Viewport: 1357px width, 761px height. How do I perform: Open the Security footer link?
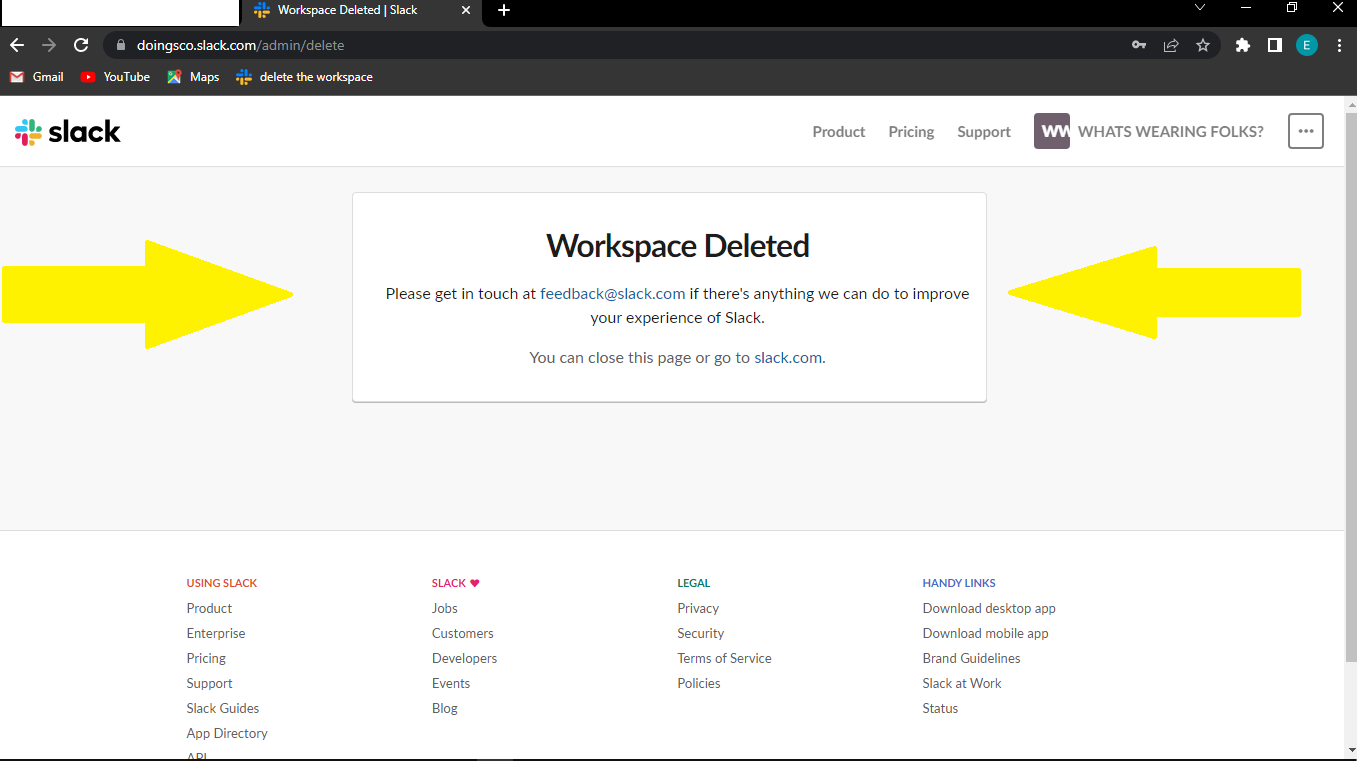coord(701,633)
